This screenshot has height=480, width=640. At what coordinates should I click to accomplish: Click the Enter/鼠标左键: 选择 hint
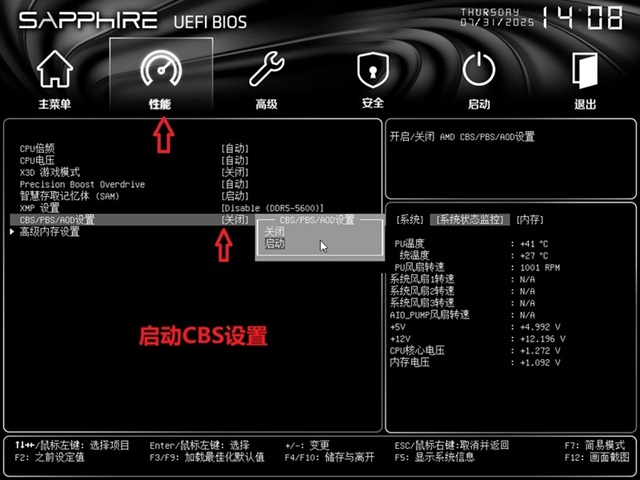199,445
